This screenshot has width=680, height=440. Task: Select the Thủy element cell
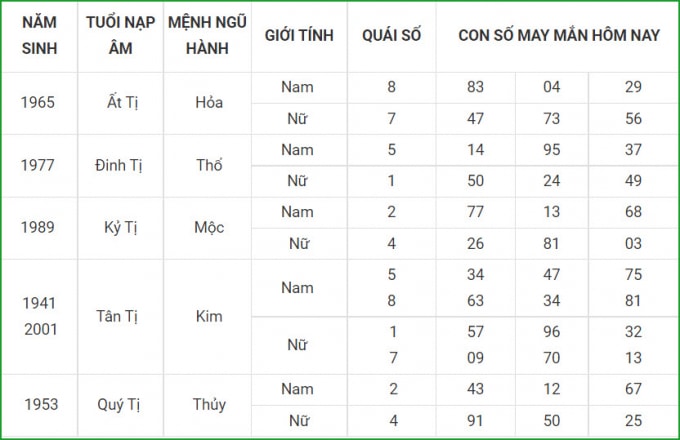tap(209, 405)
